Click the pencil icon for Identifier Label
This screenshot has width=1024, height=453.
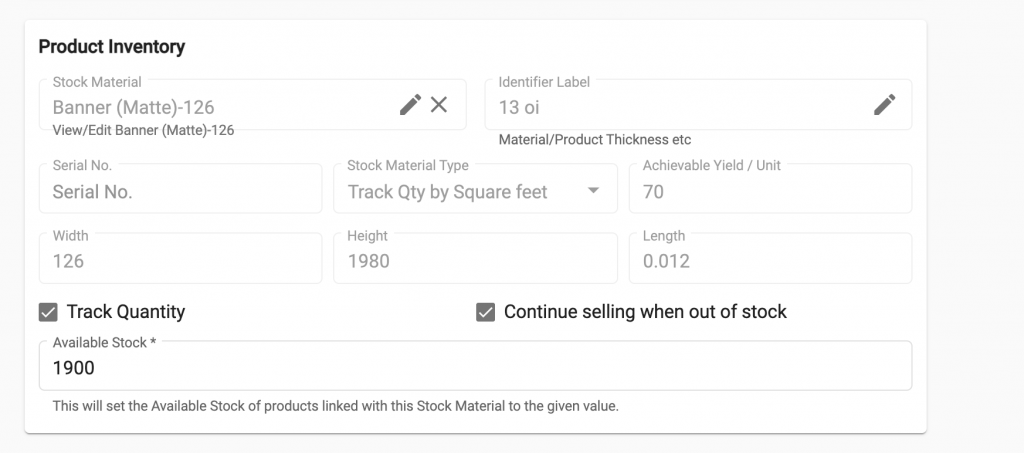pos(884,105)
